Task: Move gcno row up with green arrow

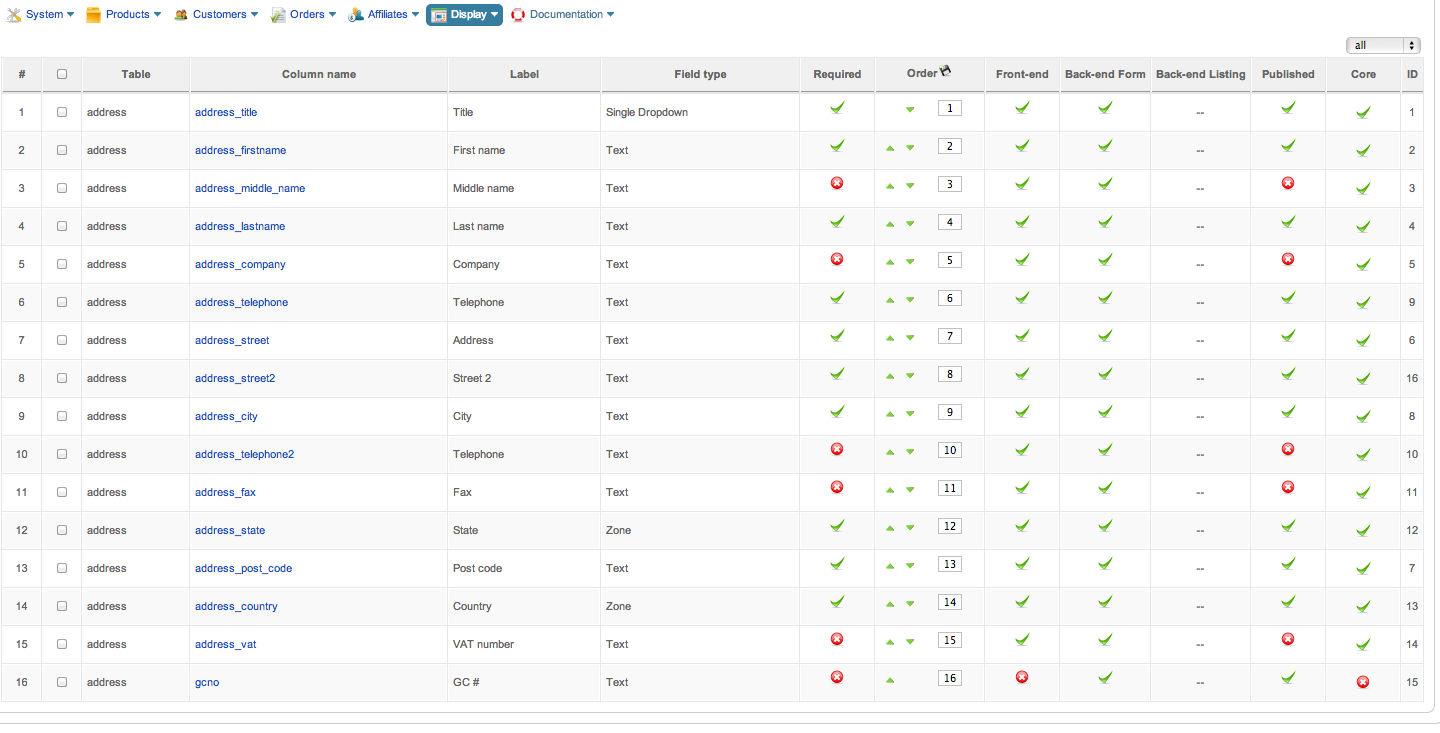Action: [x=890, y=680]
